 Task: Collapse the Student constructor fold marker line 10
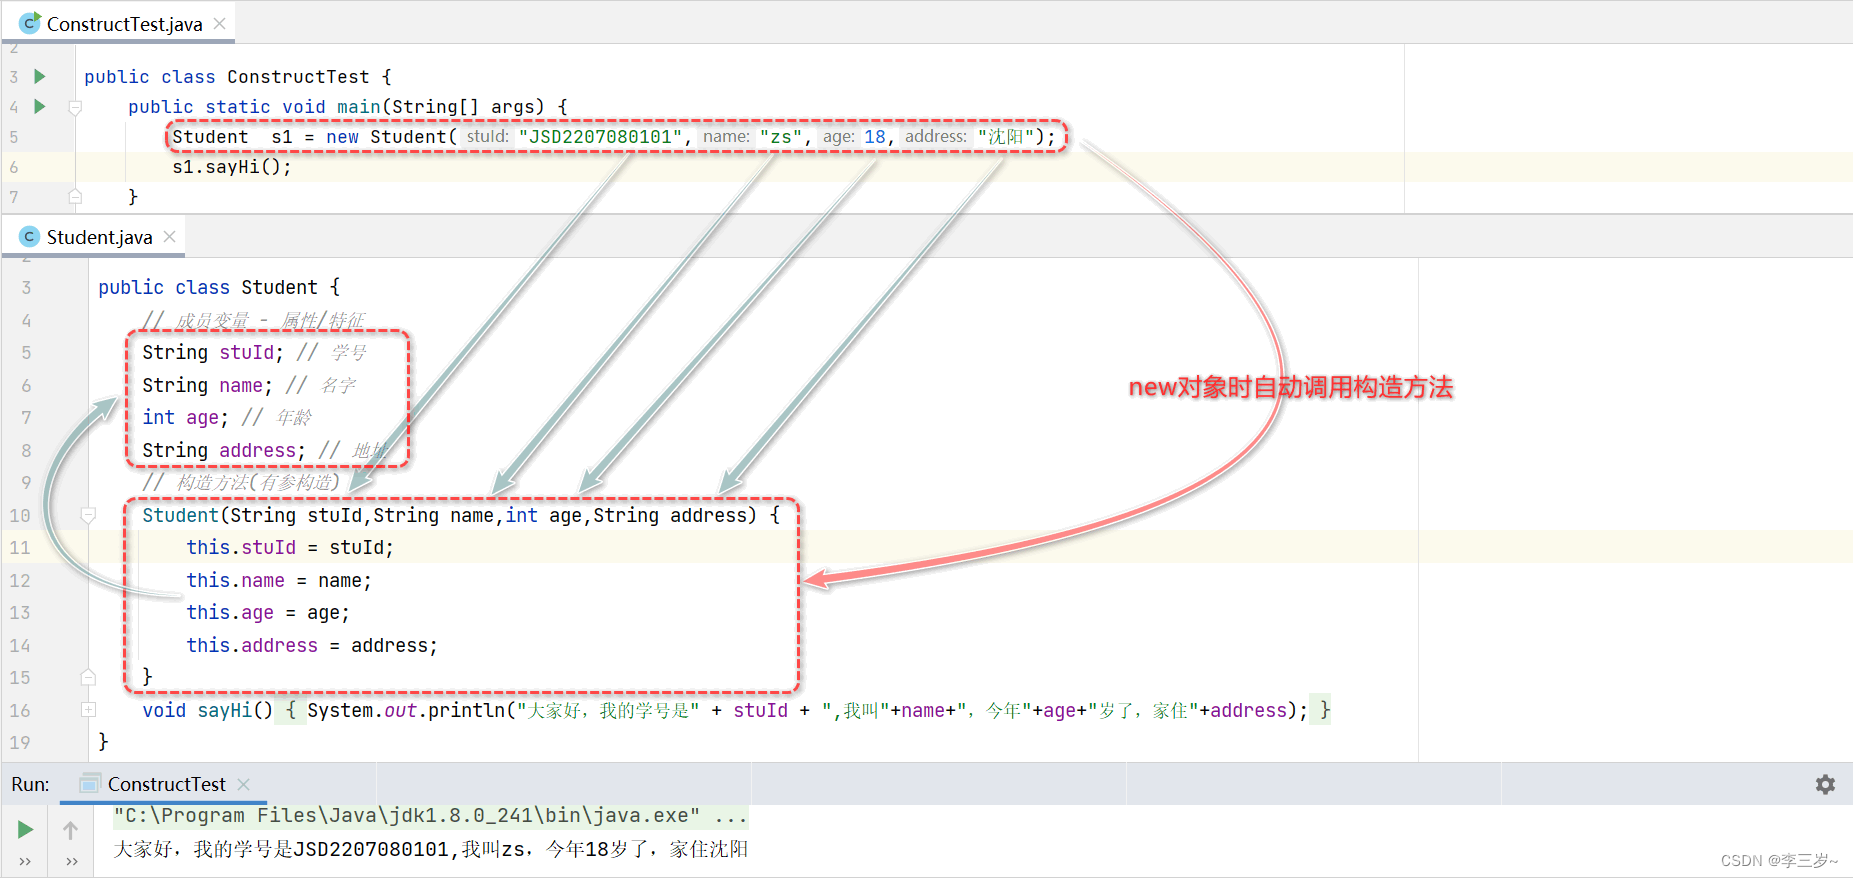pyautogui.click(x=88, y=515)
